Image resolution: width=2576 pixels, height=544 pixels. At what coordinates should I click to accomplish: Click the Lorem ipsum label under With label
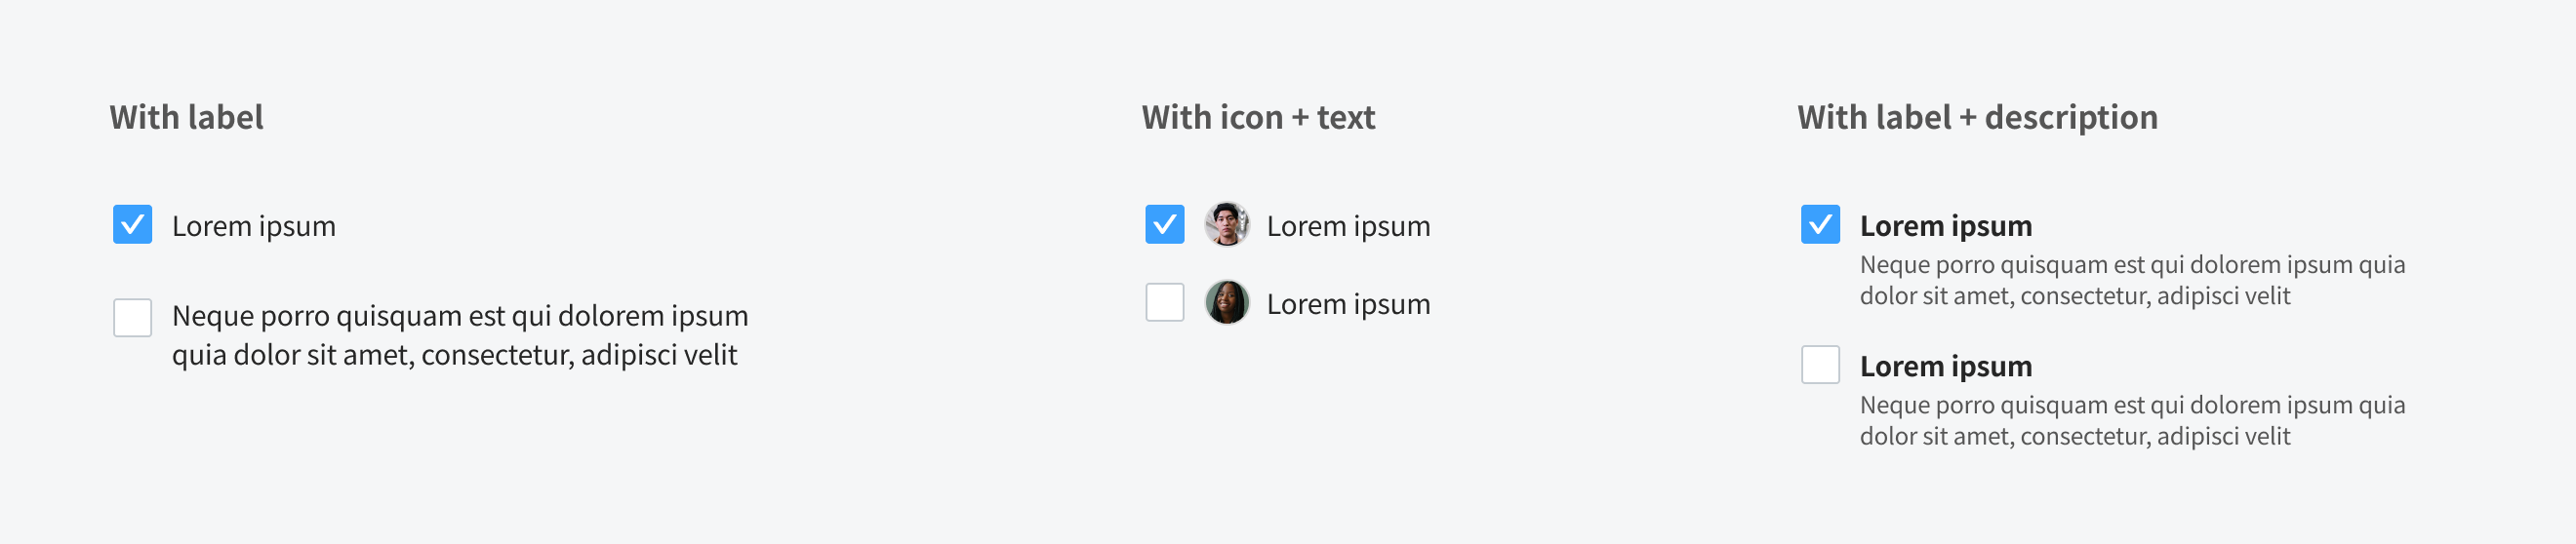click(253, 227)
